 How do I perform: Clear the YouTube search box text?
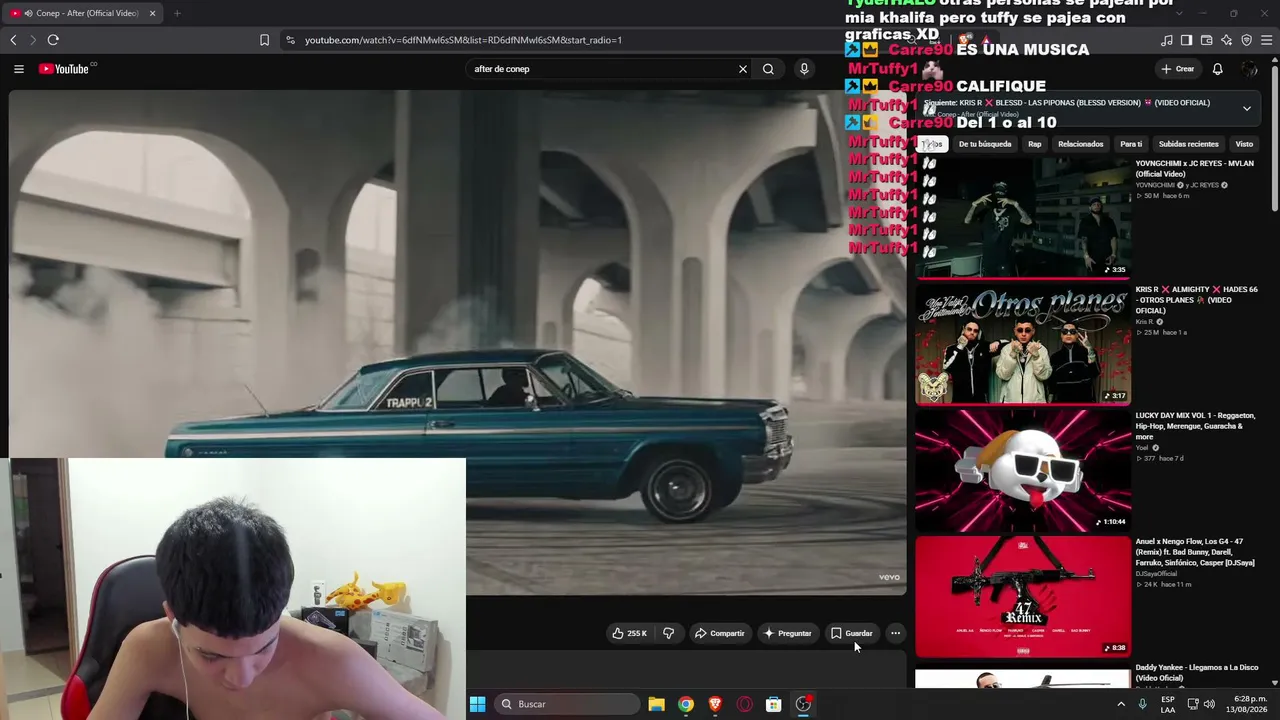point(743,69)
